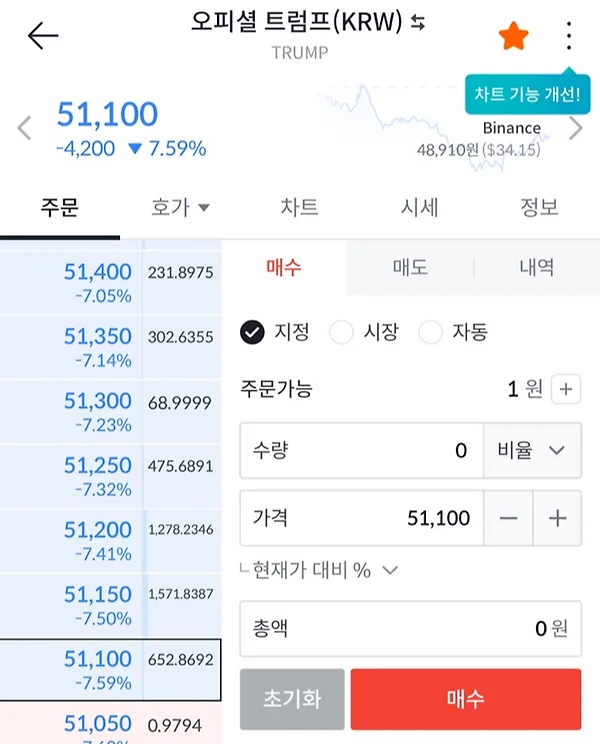Switch to the 매도 sell tab
This screenshot has height=744, width=600.
point(410,267)
